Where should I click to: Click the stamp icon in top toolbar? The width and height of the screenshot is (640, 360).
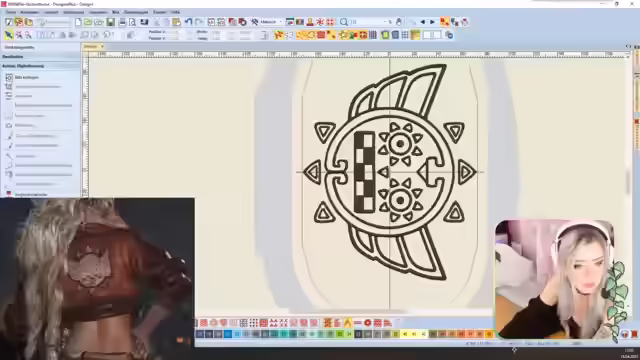pyautogui.click(x=310, y=22)
